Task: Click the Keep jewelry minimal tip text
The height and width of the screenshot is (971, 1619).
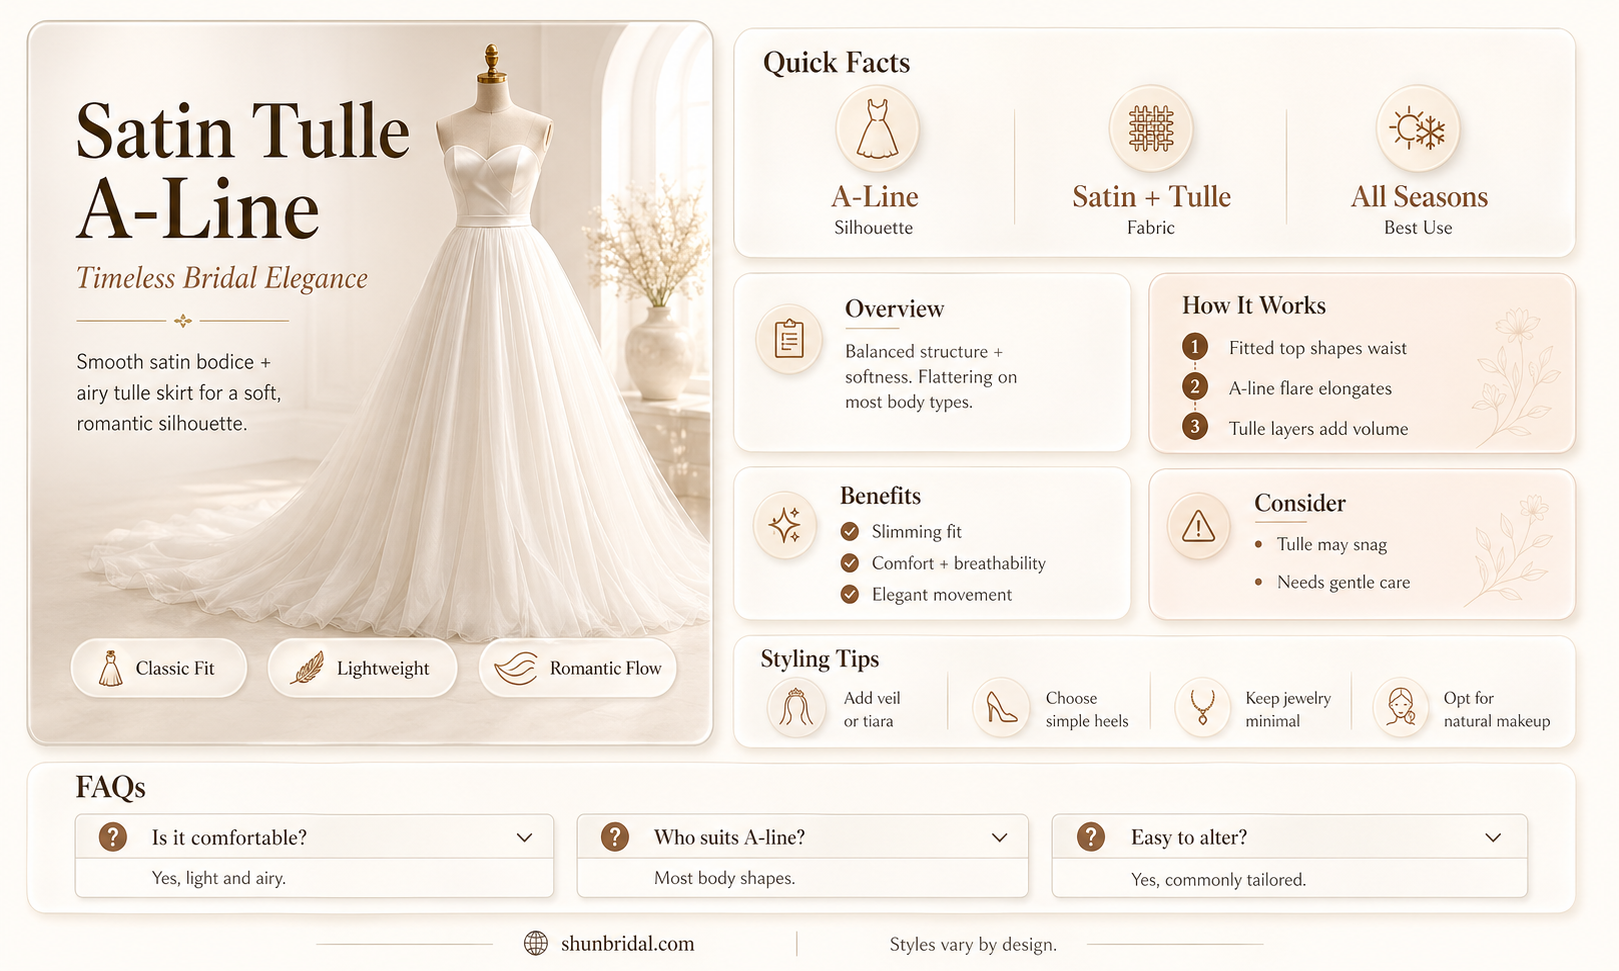Action: tap(1288, 709)
